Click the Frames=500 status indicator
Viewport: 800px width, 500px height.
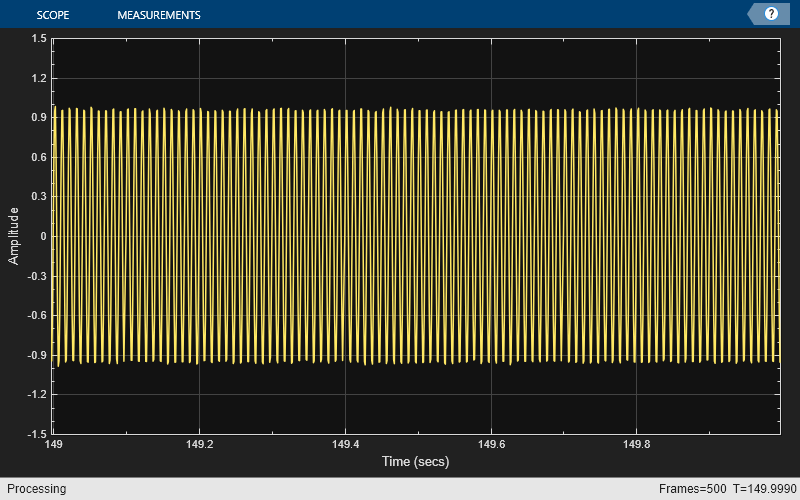692,489
